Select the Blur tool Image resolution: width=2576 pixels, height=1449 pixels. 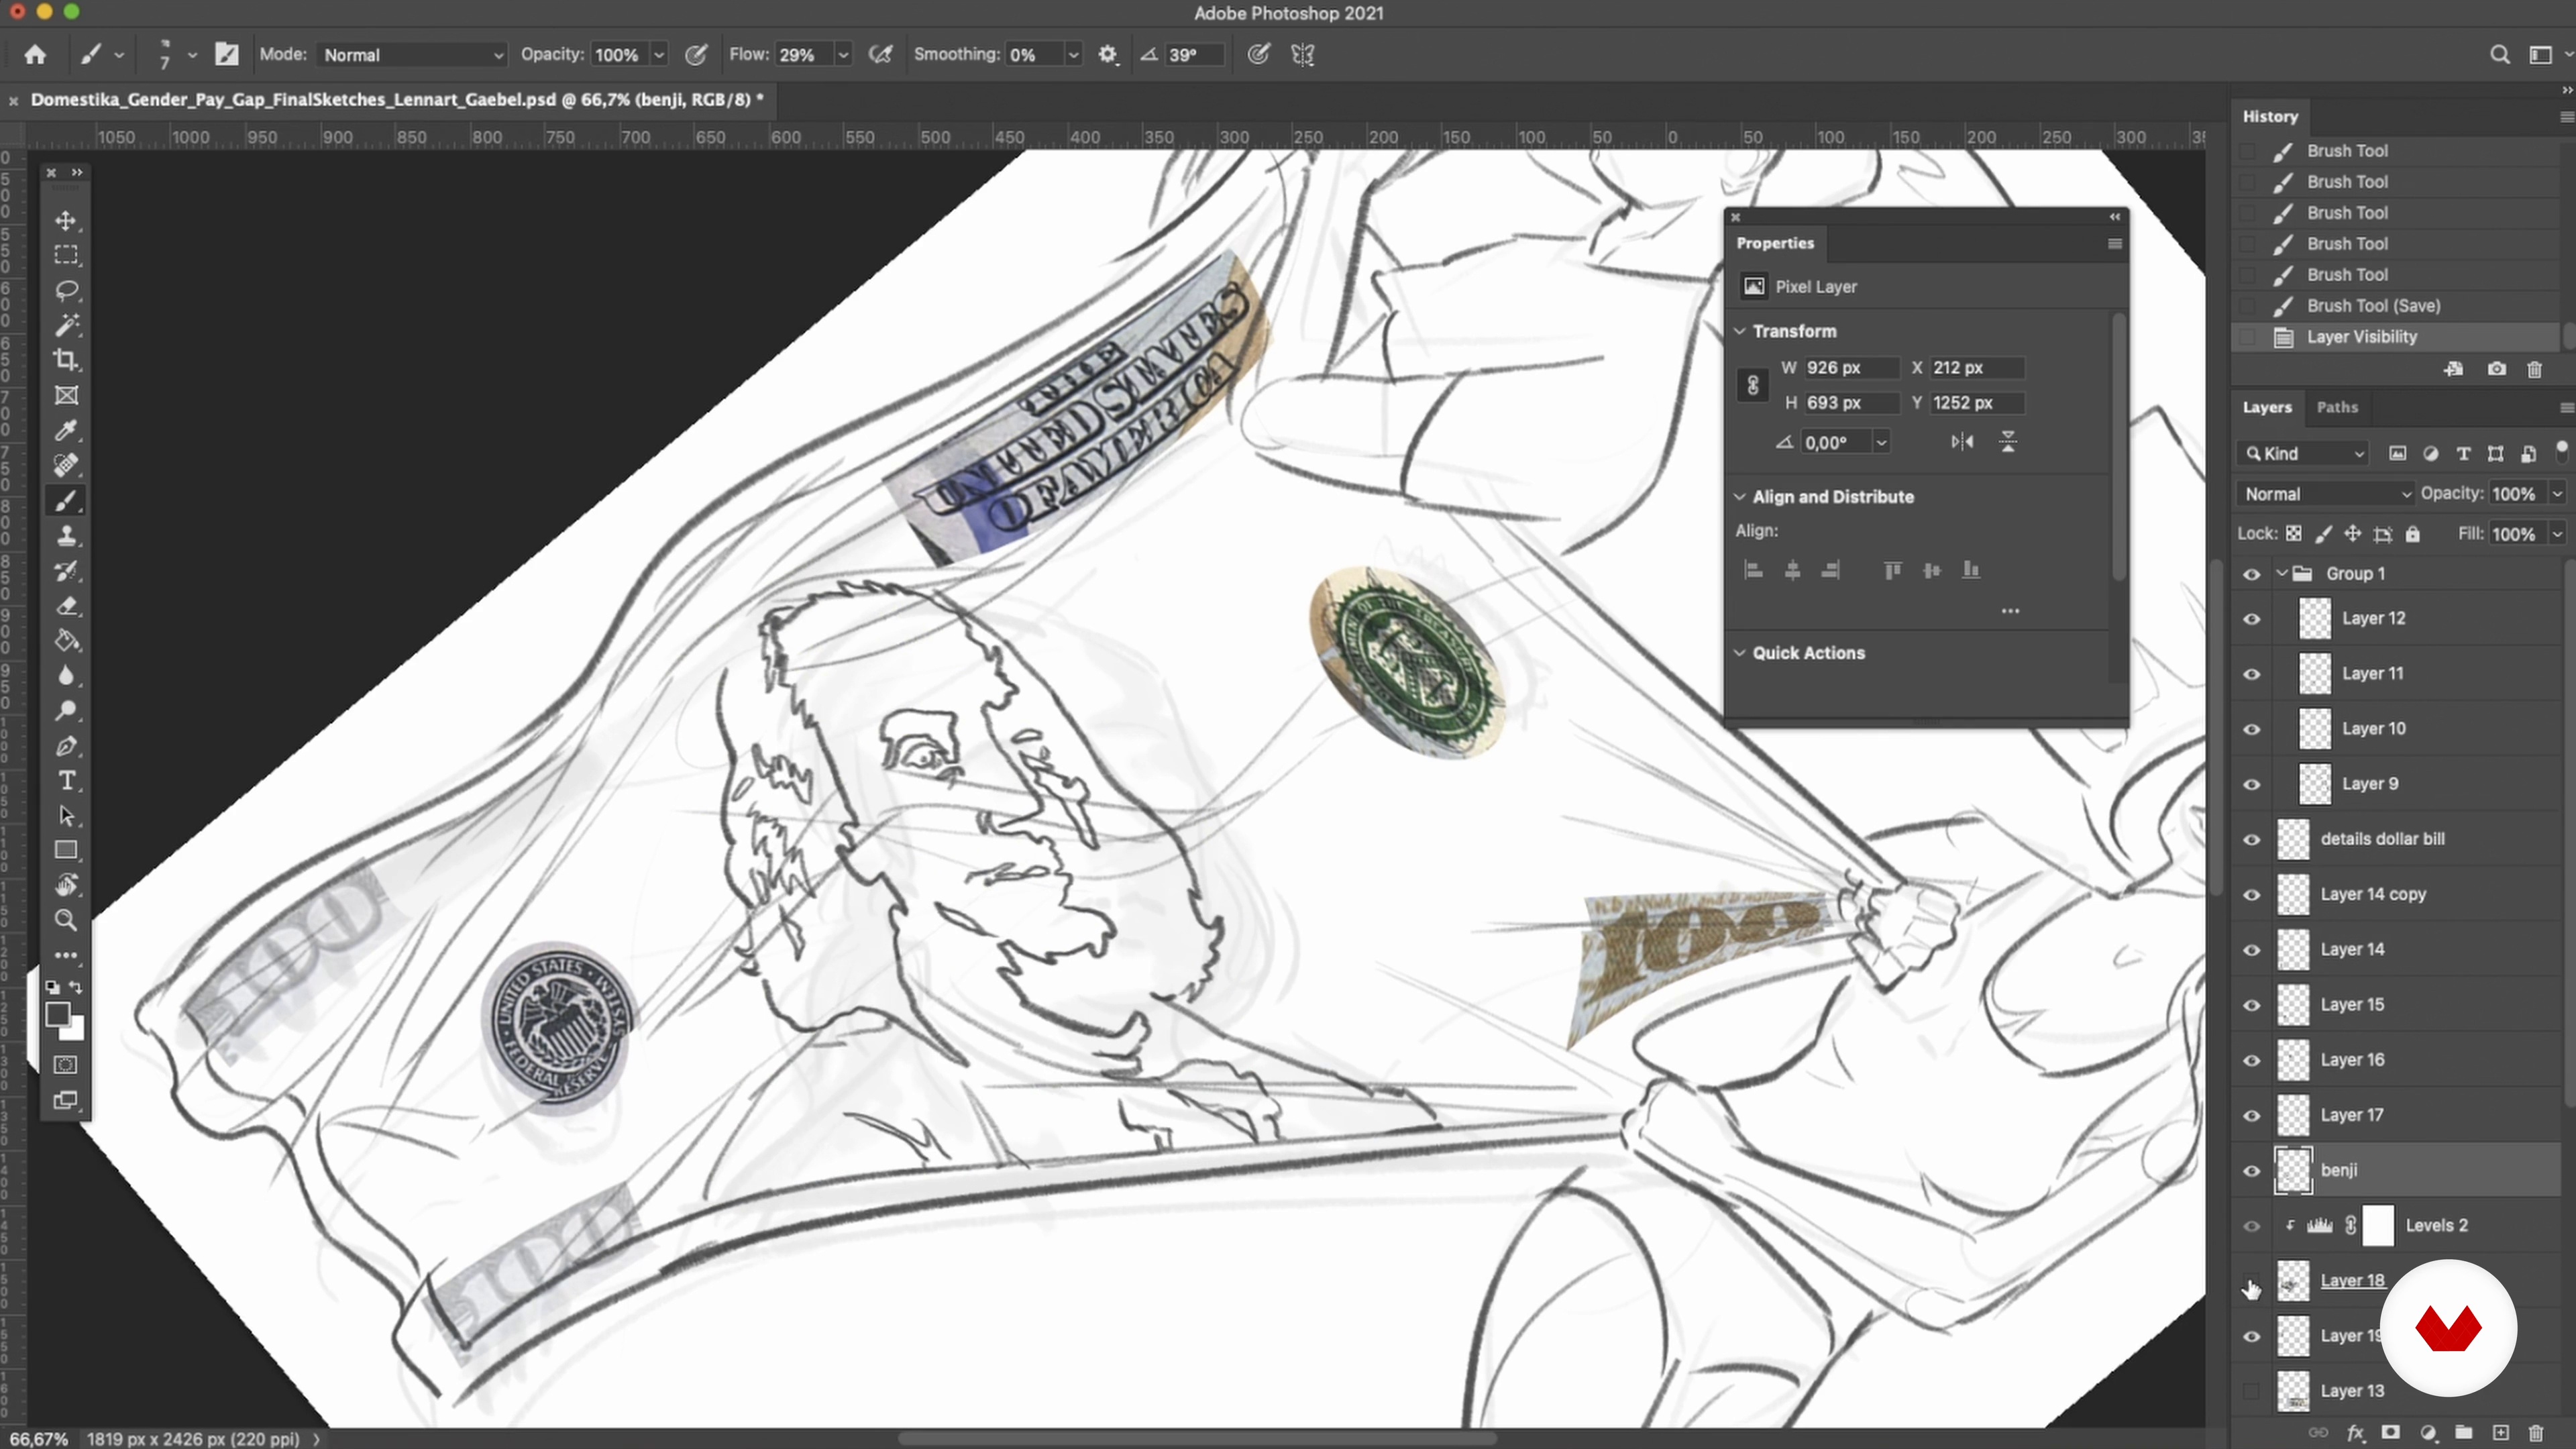pyautogui.click(x=66, y=676)
